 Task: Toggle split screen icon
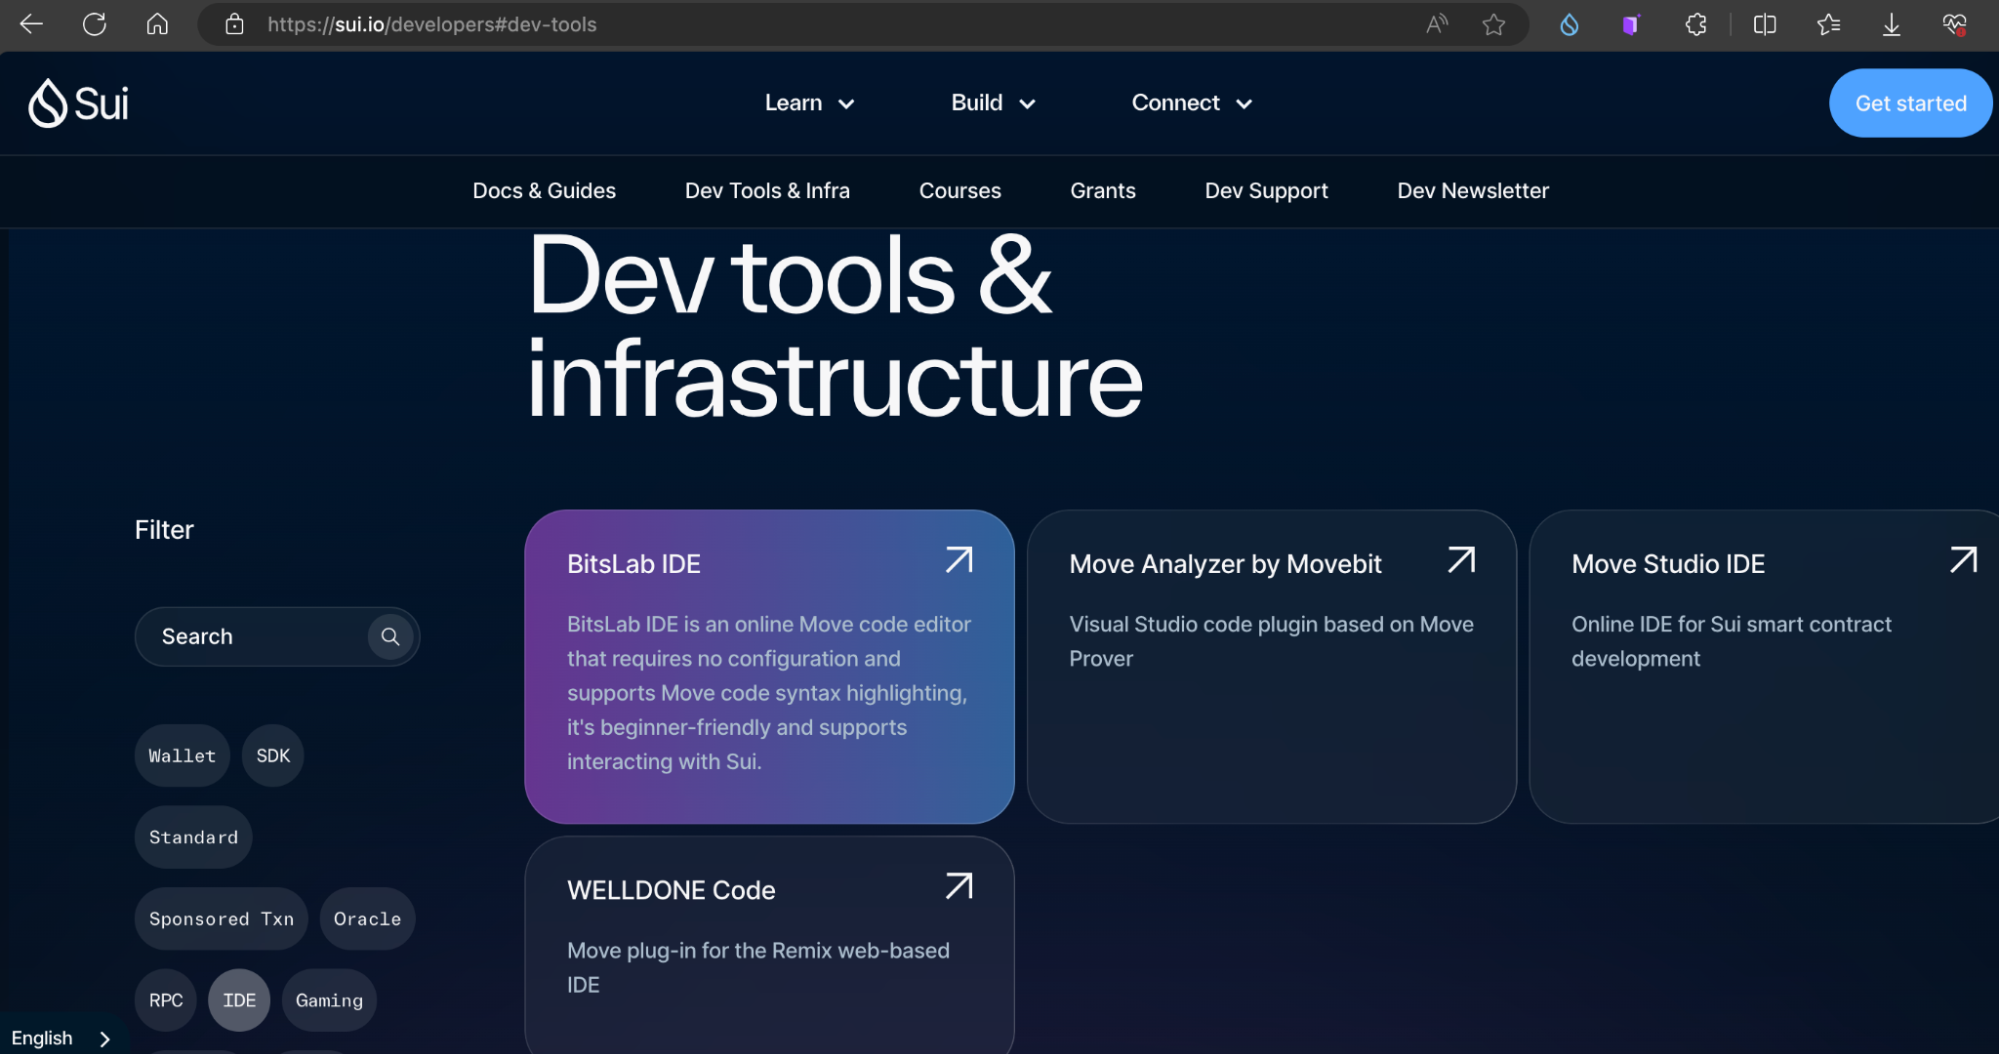click(x=1765, y=24)
